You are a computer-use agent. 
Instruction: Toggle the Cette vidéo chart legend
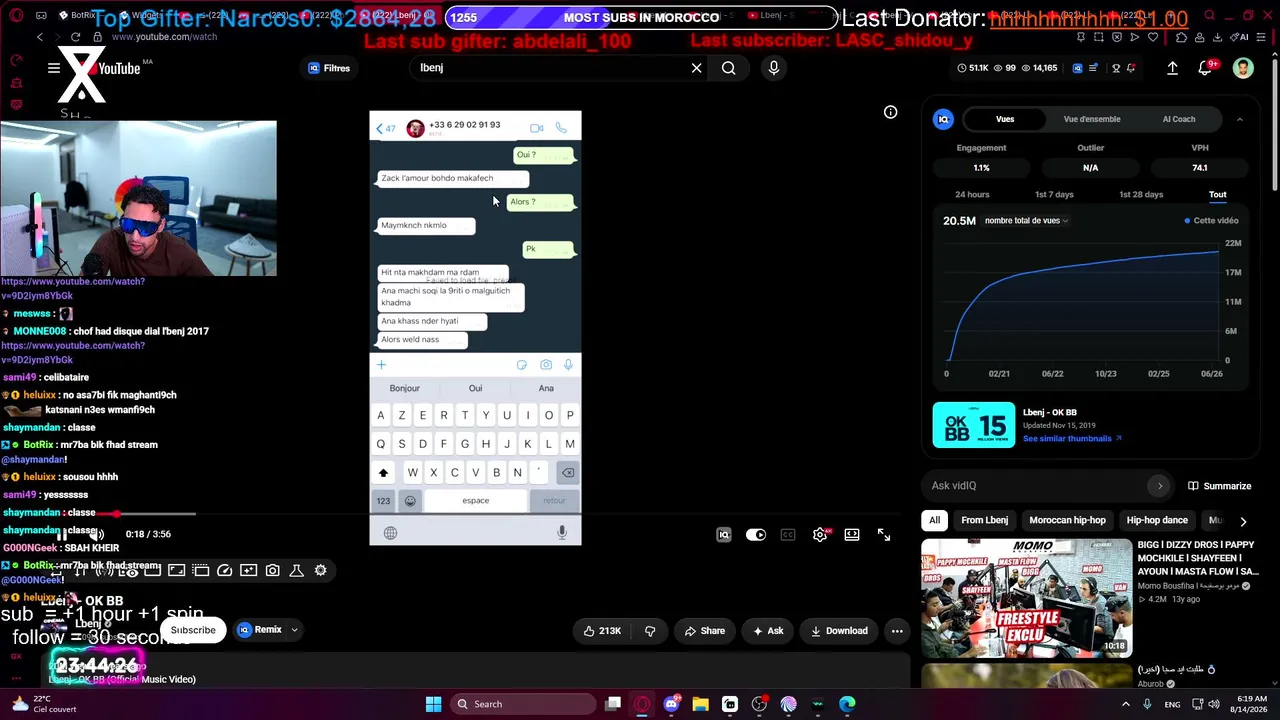pos(1212,221)
